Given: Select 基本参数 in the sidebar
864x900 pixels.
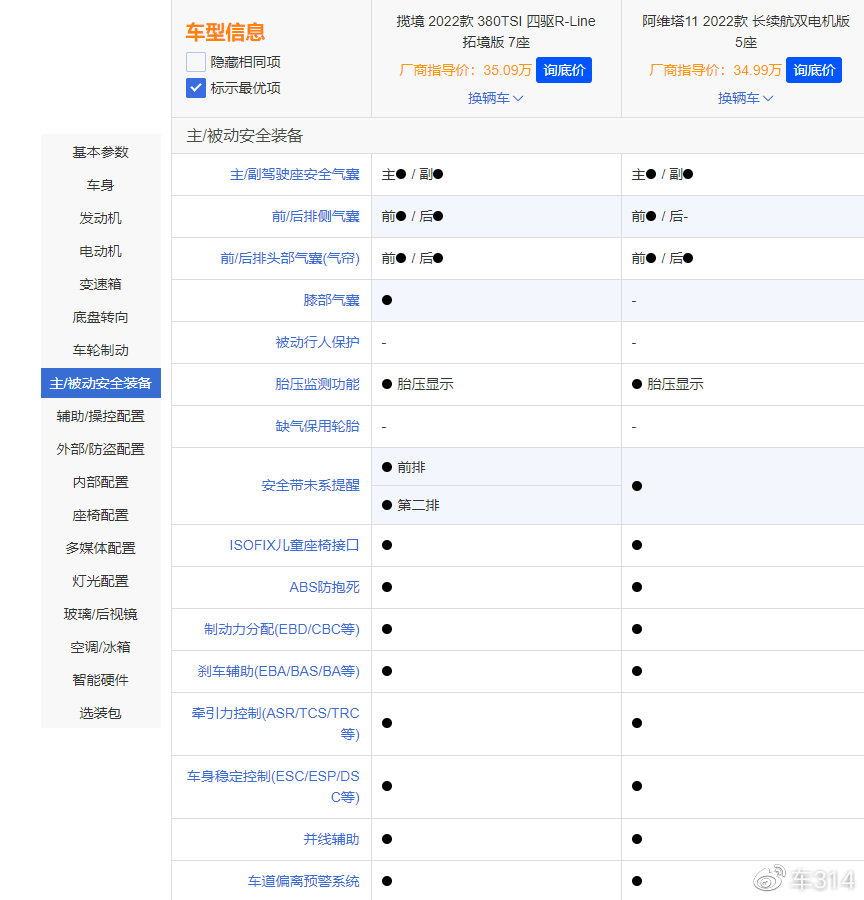Looking at the screenshot, I should [x=100, y=152].
